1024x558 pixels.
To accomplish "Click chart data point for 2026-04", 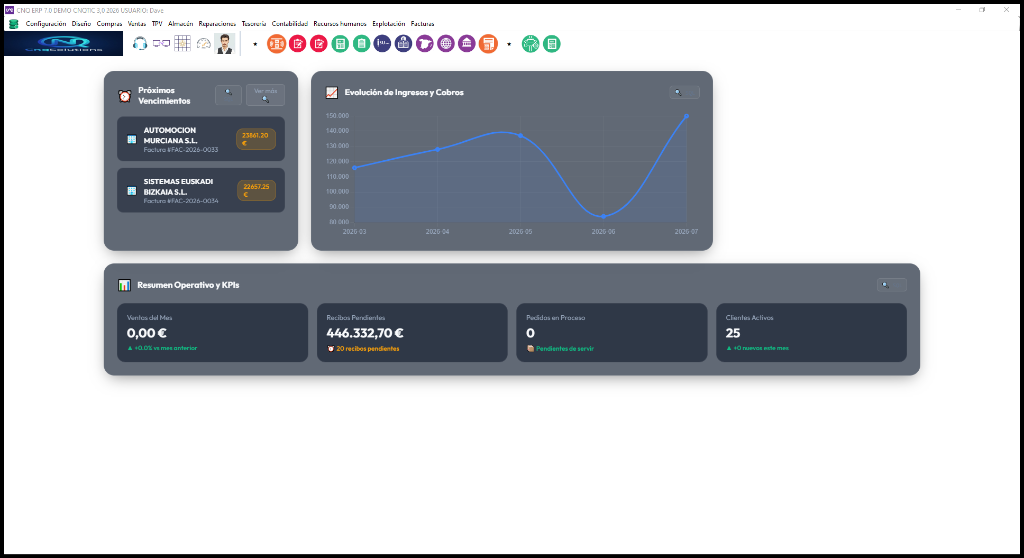I will [438, 150].
